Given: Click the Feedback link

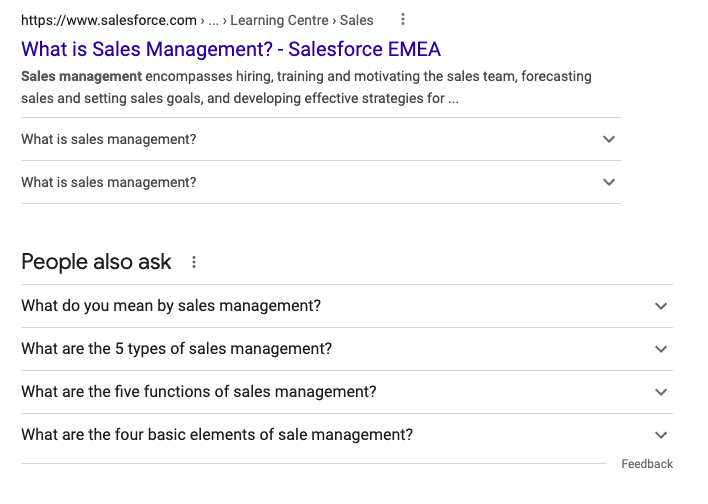Looking at the screenshot, I should tap(647, 464).
